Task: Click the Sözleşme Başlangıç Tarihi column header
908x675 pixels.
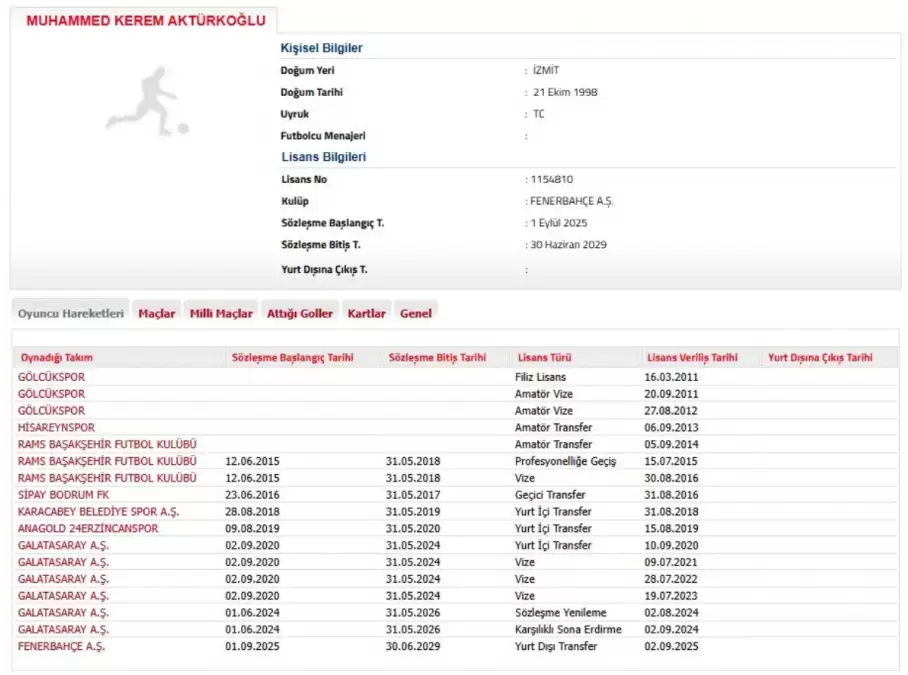Action: click(292, 357)
